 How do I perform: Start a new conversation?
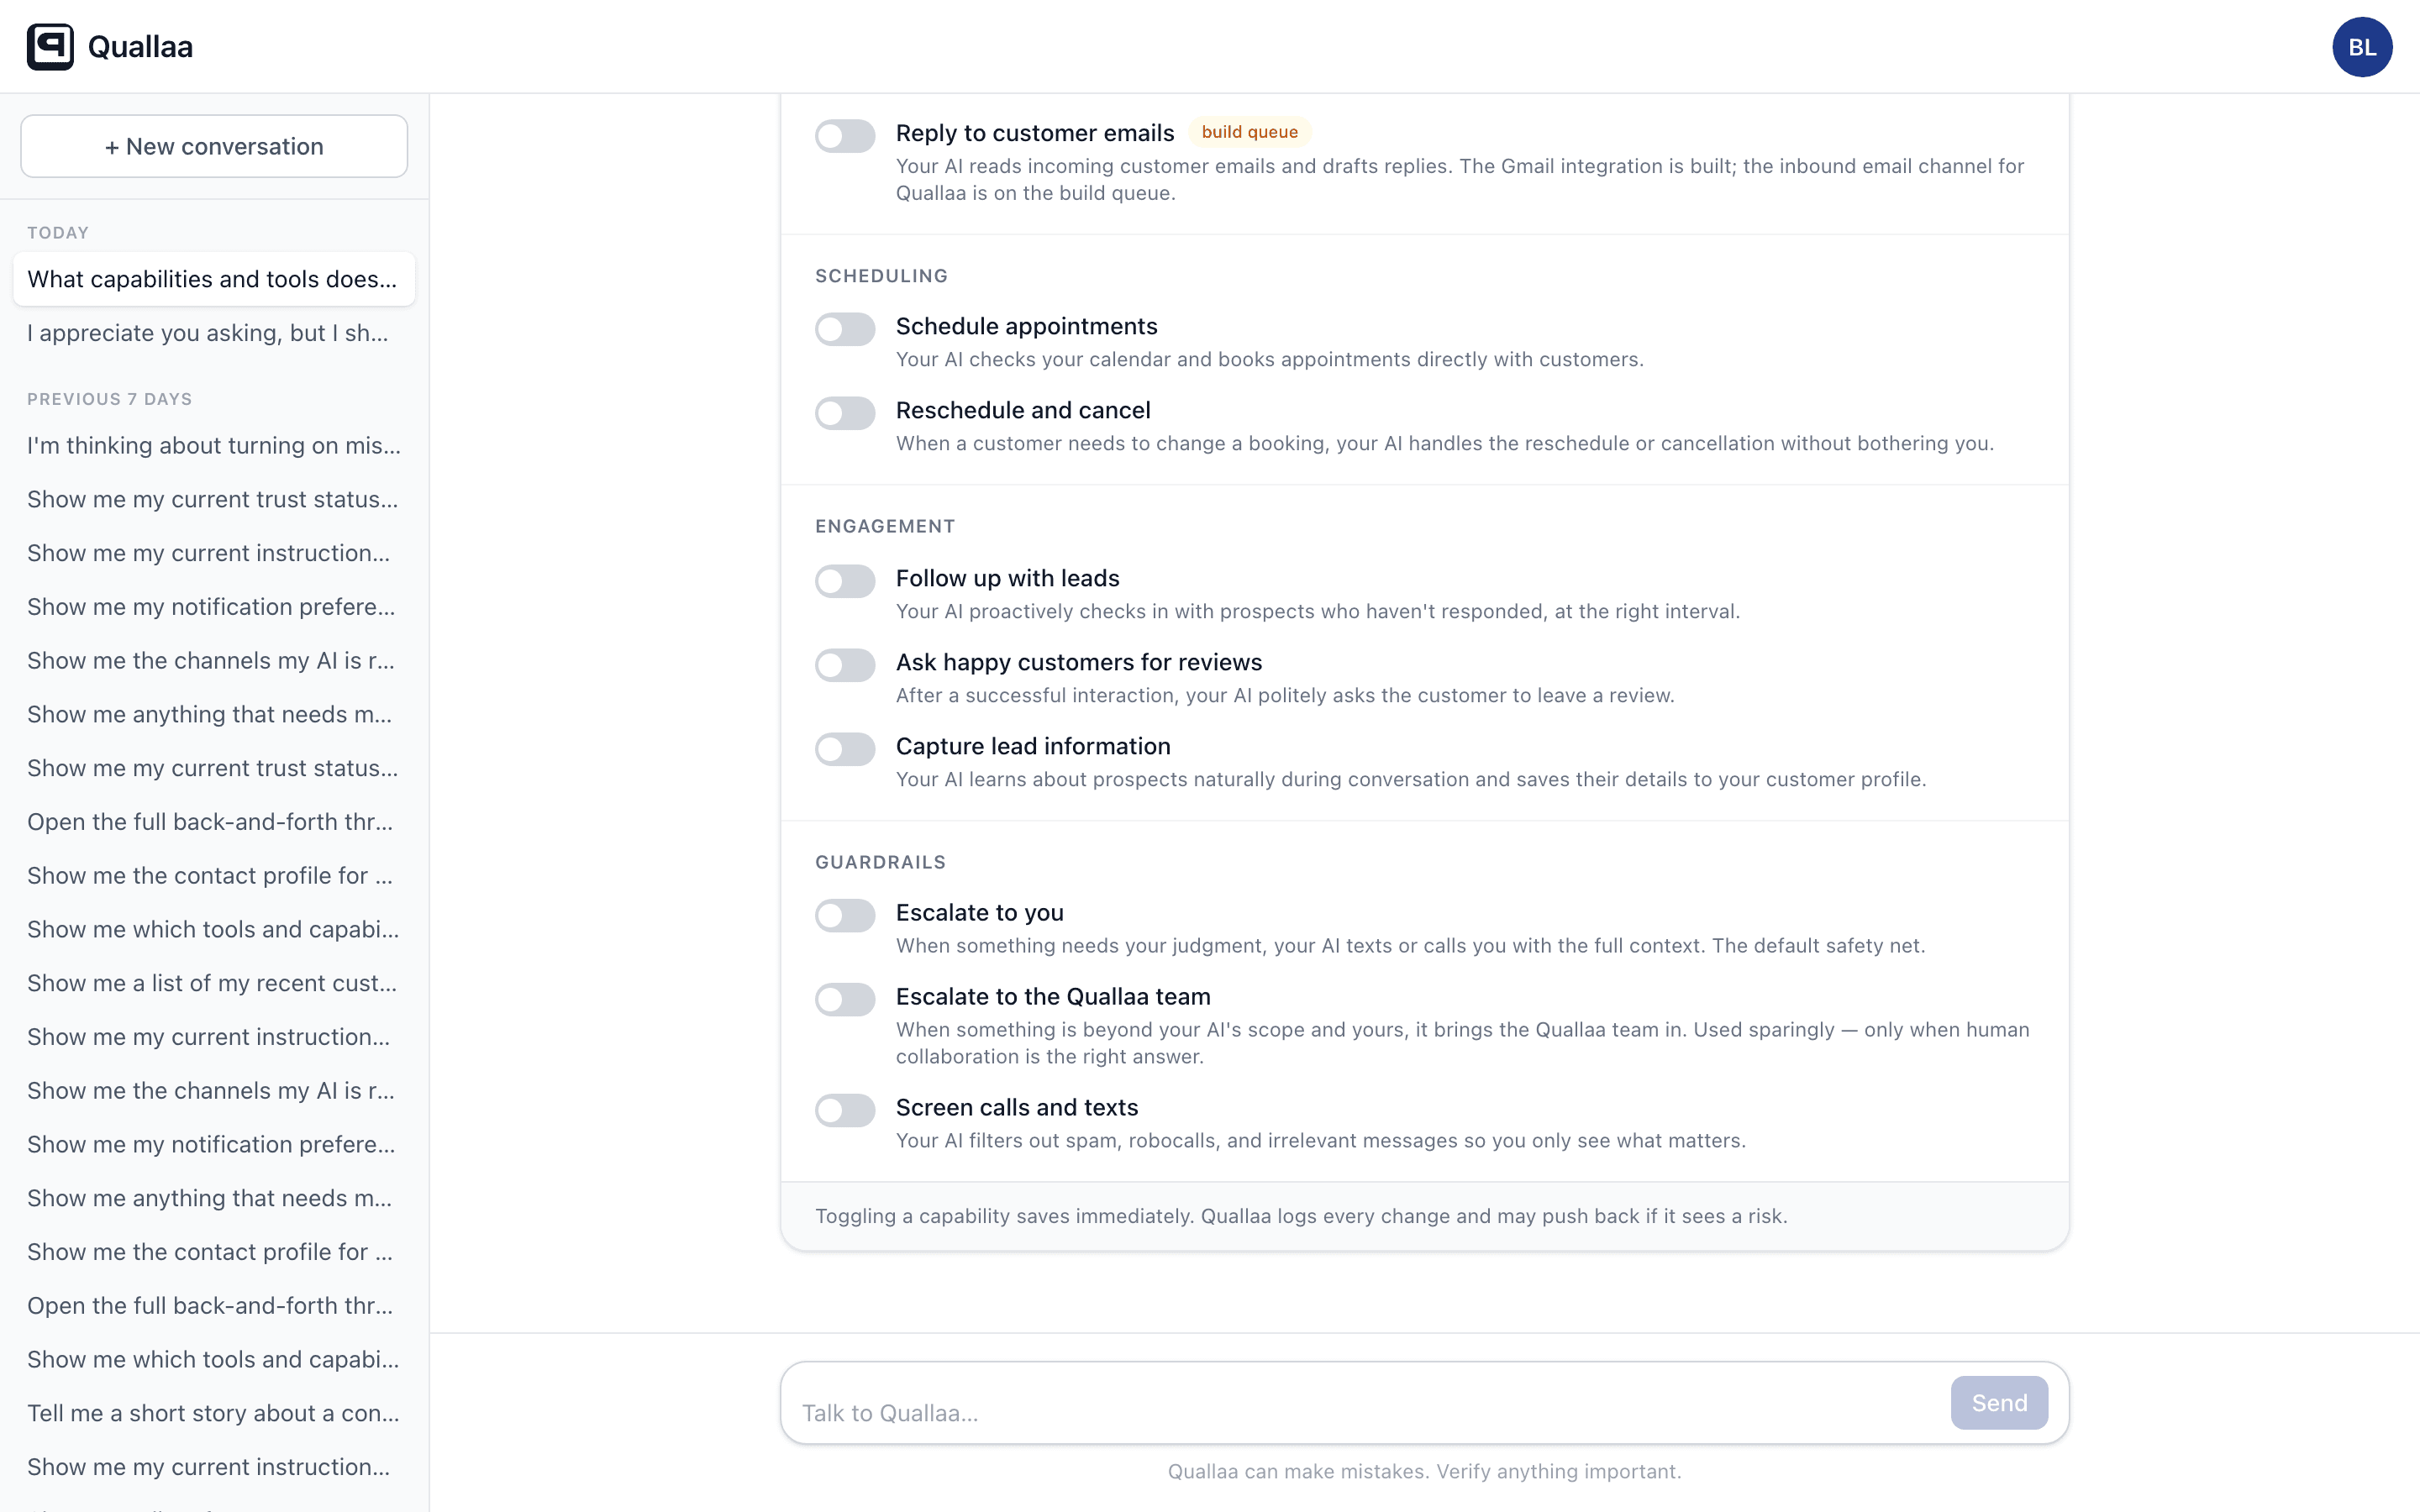tap(213, 146)
